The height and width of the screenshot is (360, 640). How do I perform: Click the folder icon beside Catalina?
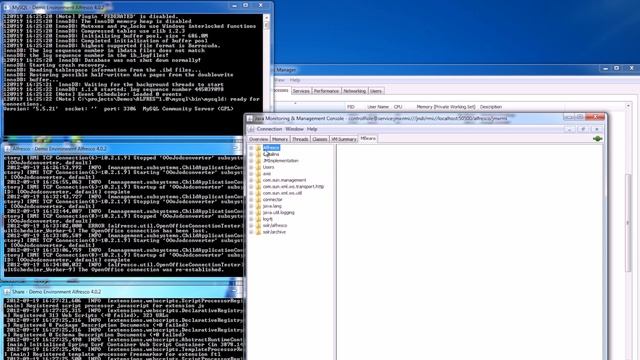[x=258, y=154]
